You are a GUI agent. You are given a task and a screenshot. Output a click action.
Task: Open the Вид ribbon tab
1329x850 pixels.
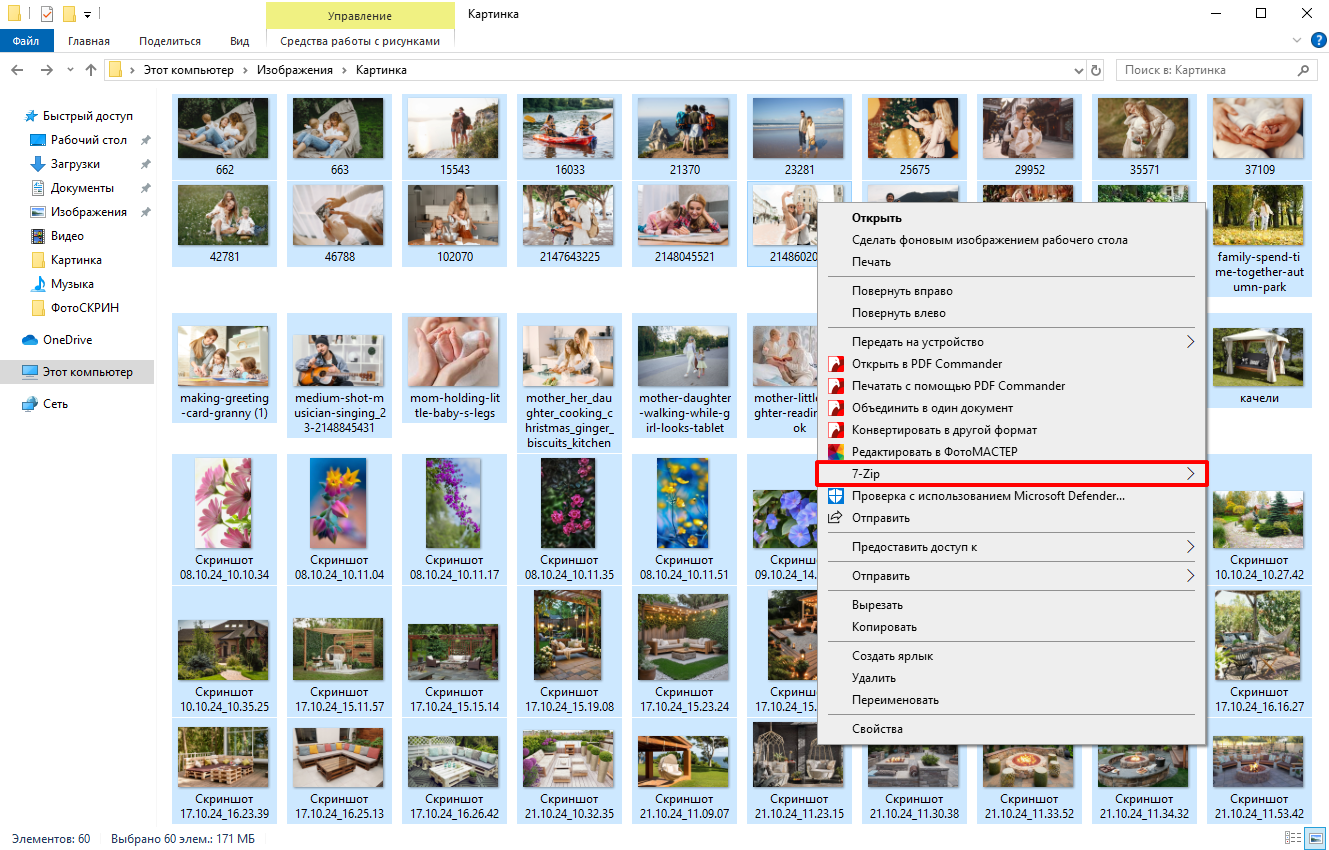(239, 41)
